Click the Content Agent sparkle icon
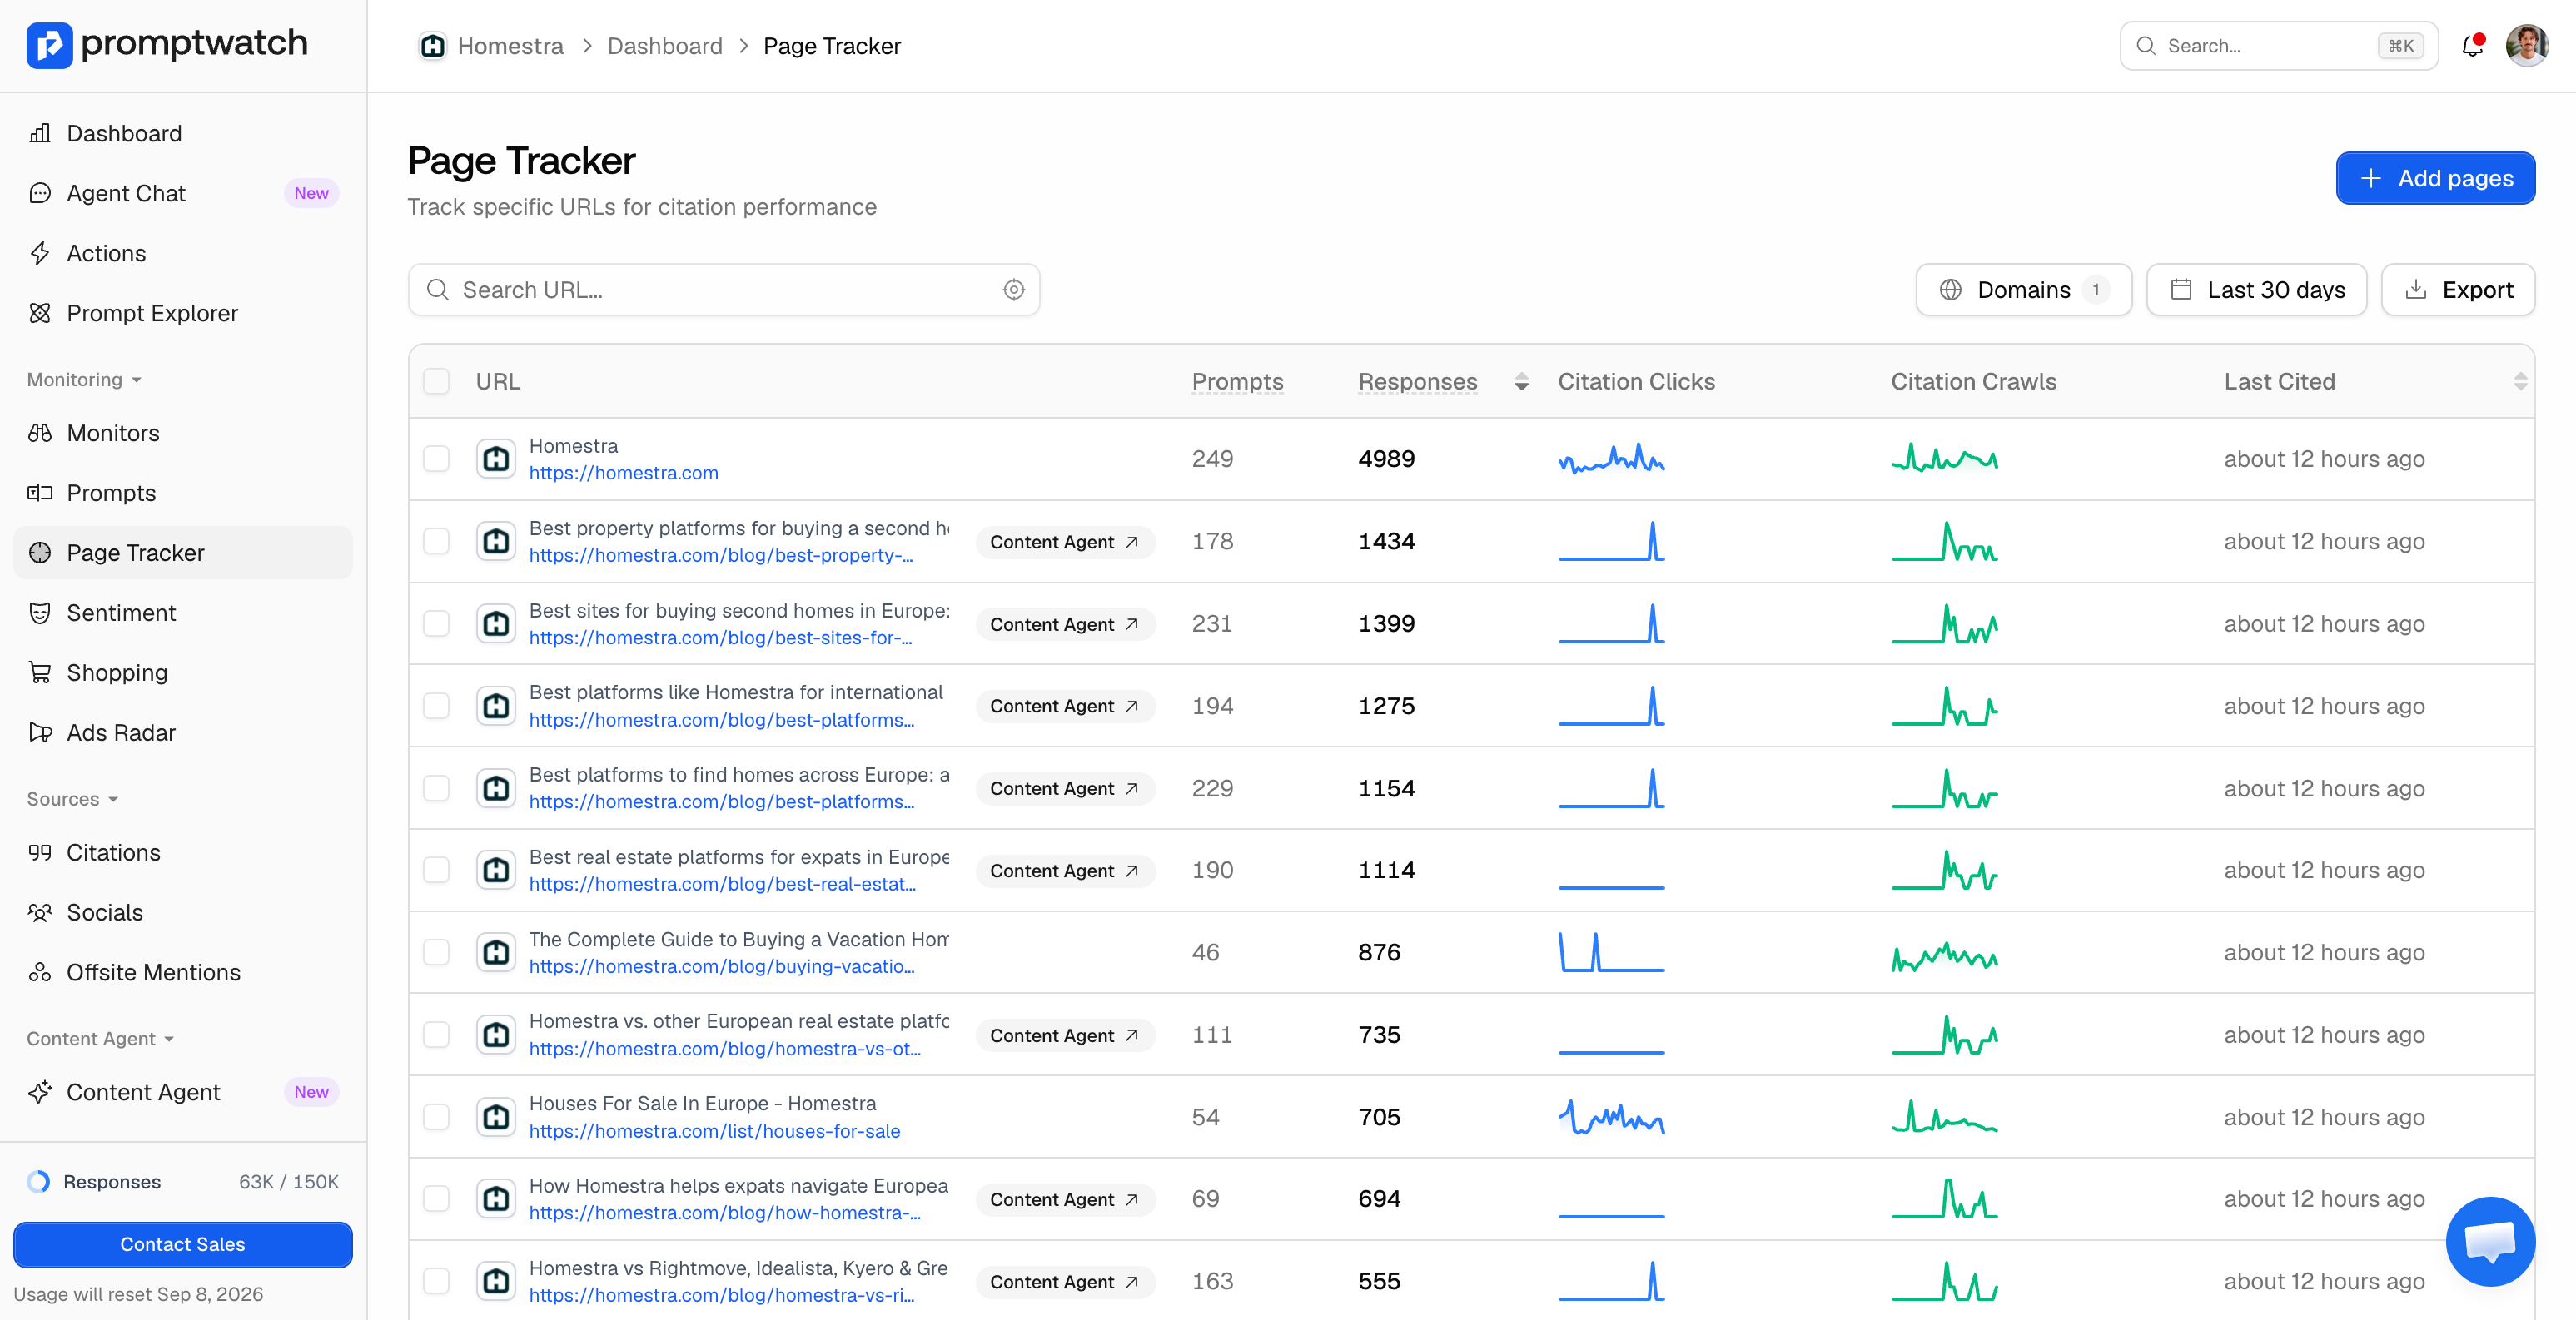Viewport: 2576px width, 1320px height. pyautogui.click(x=40, y=1092)
